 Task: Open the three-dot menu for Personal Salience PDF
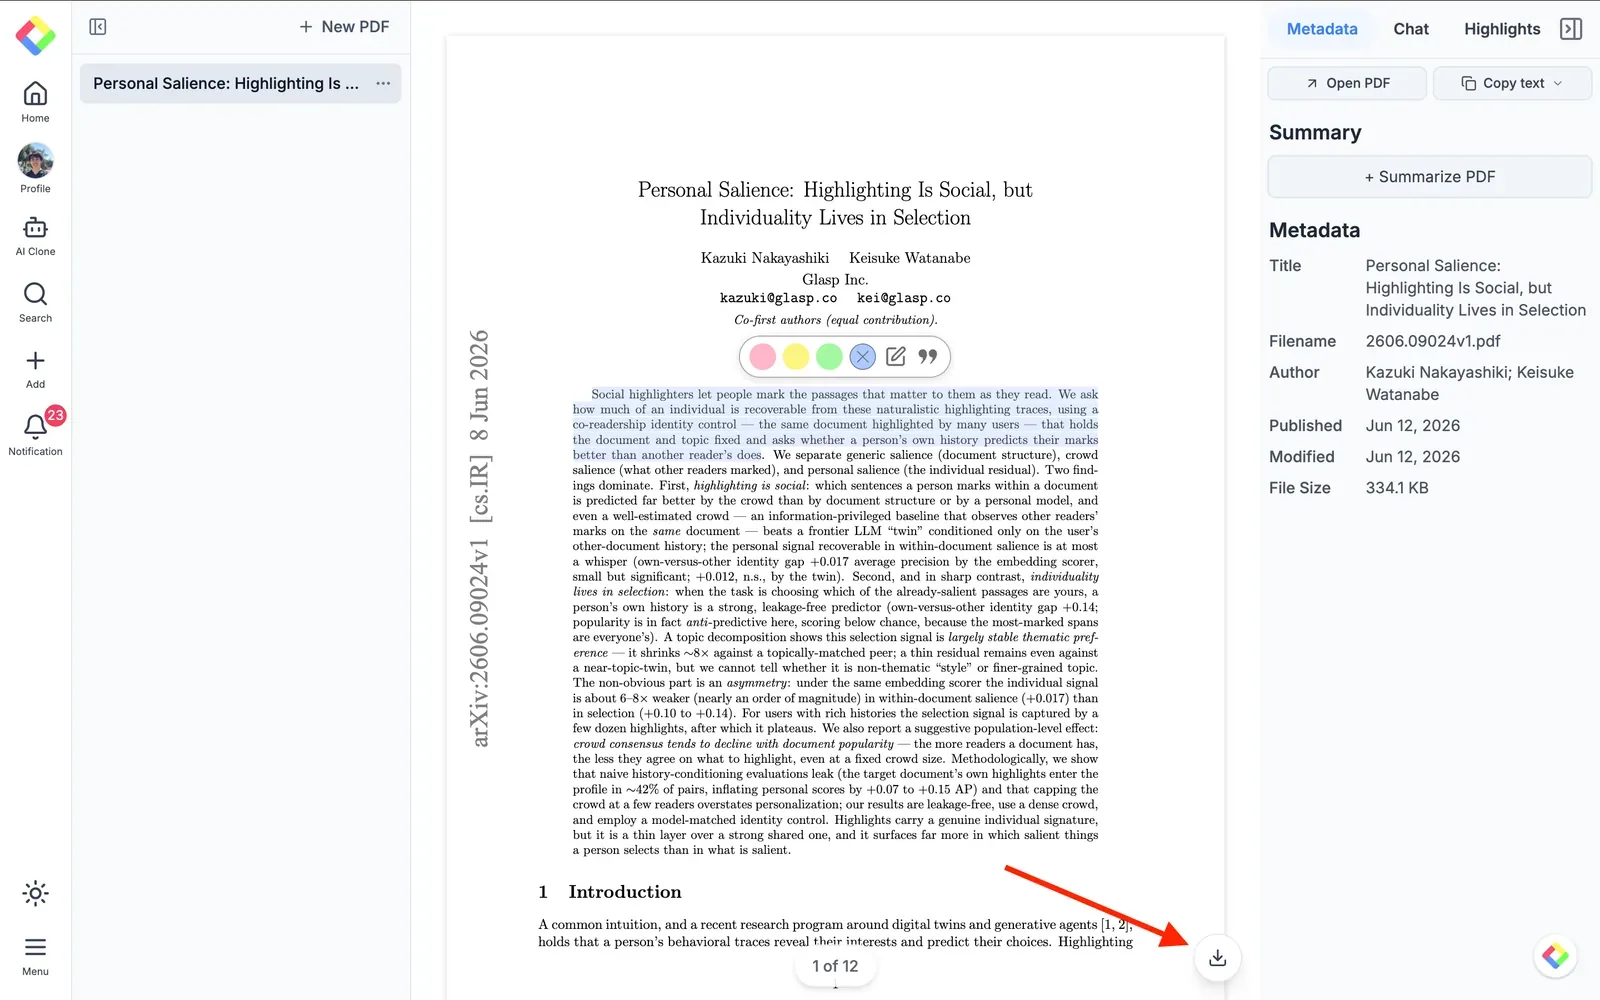383,83
